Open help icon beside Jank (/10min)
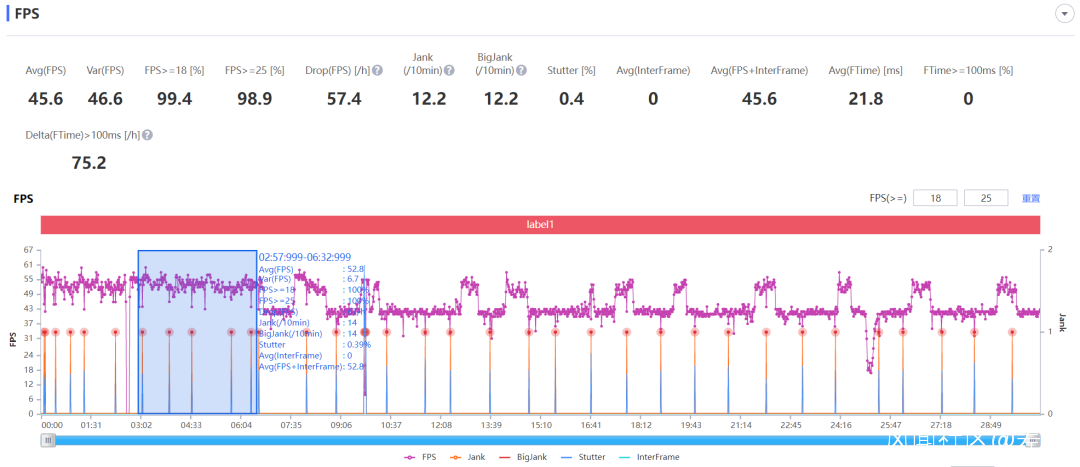 click(x=449, y=70)
